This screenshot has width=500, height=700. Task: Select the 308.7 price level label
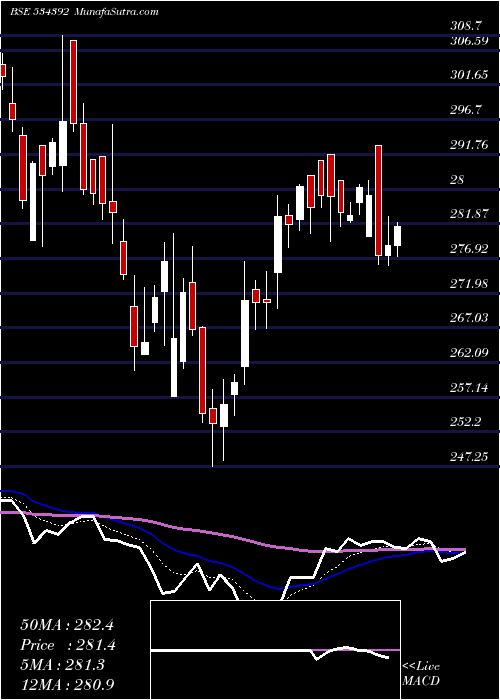pos(466,27)
